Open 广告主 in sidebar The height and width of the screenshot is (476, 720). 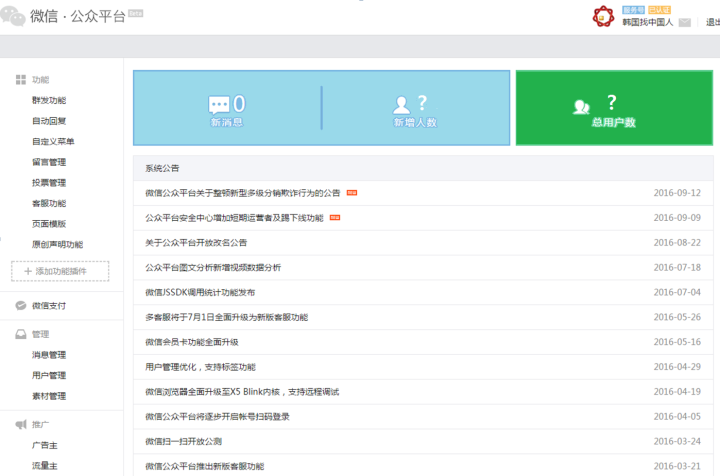(x=45, y=445)
